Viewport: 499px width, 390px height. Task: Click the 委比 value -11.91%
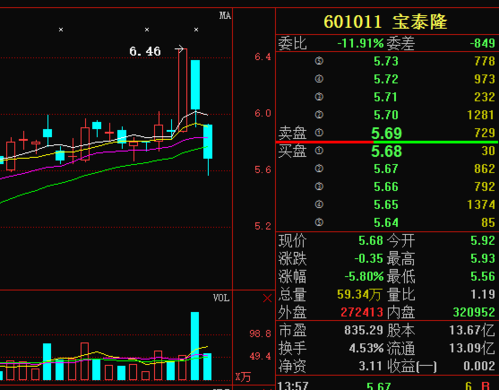pos(360,44)
